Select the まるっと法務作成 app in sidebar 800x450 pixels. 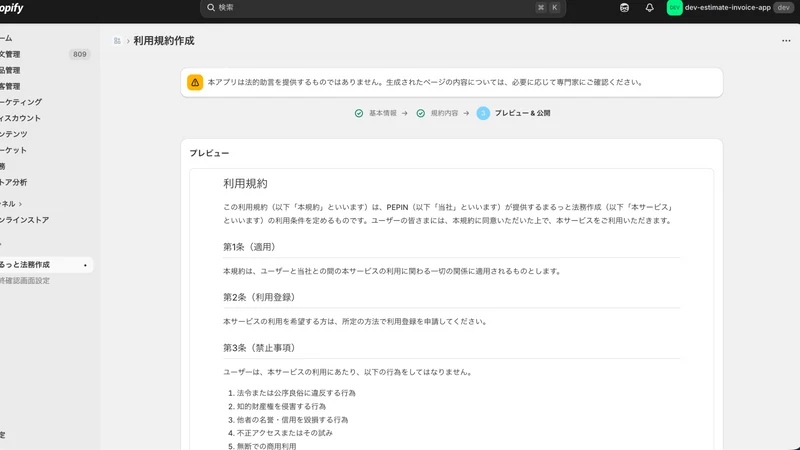click(45, 265)
